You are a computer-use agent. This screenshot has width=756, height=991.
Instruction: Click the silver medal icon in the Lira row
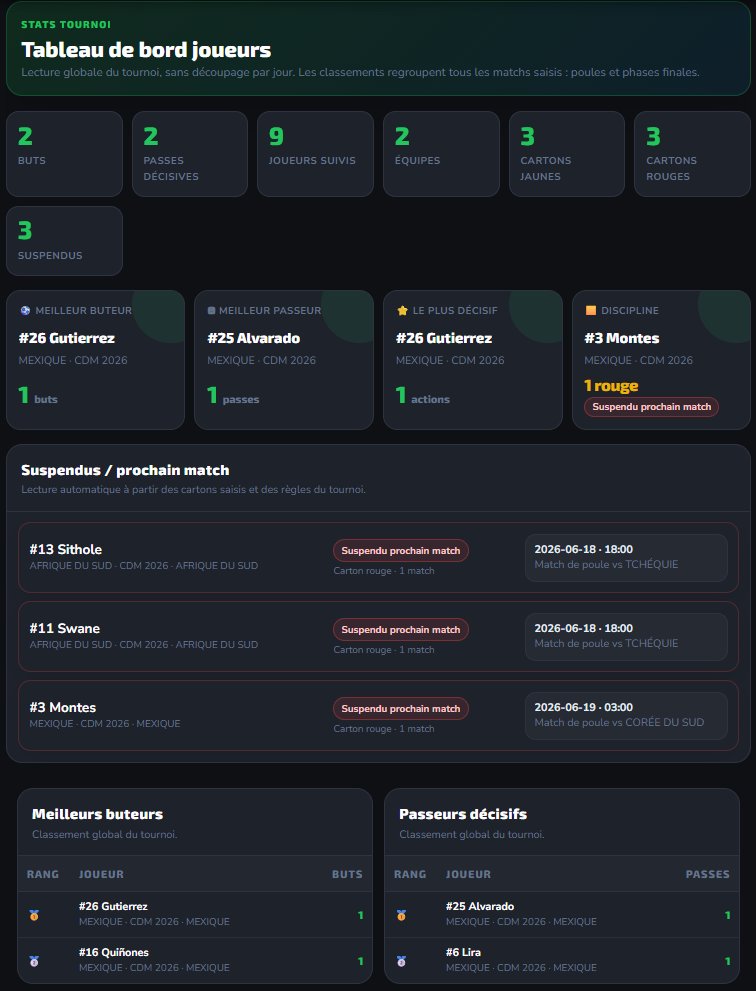(401, 961)
